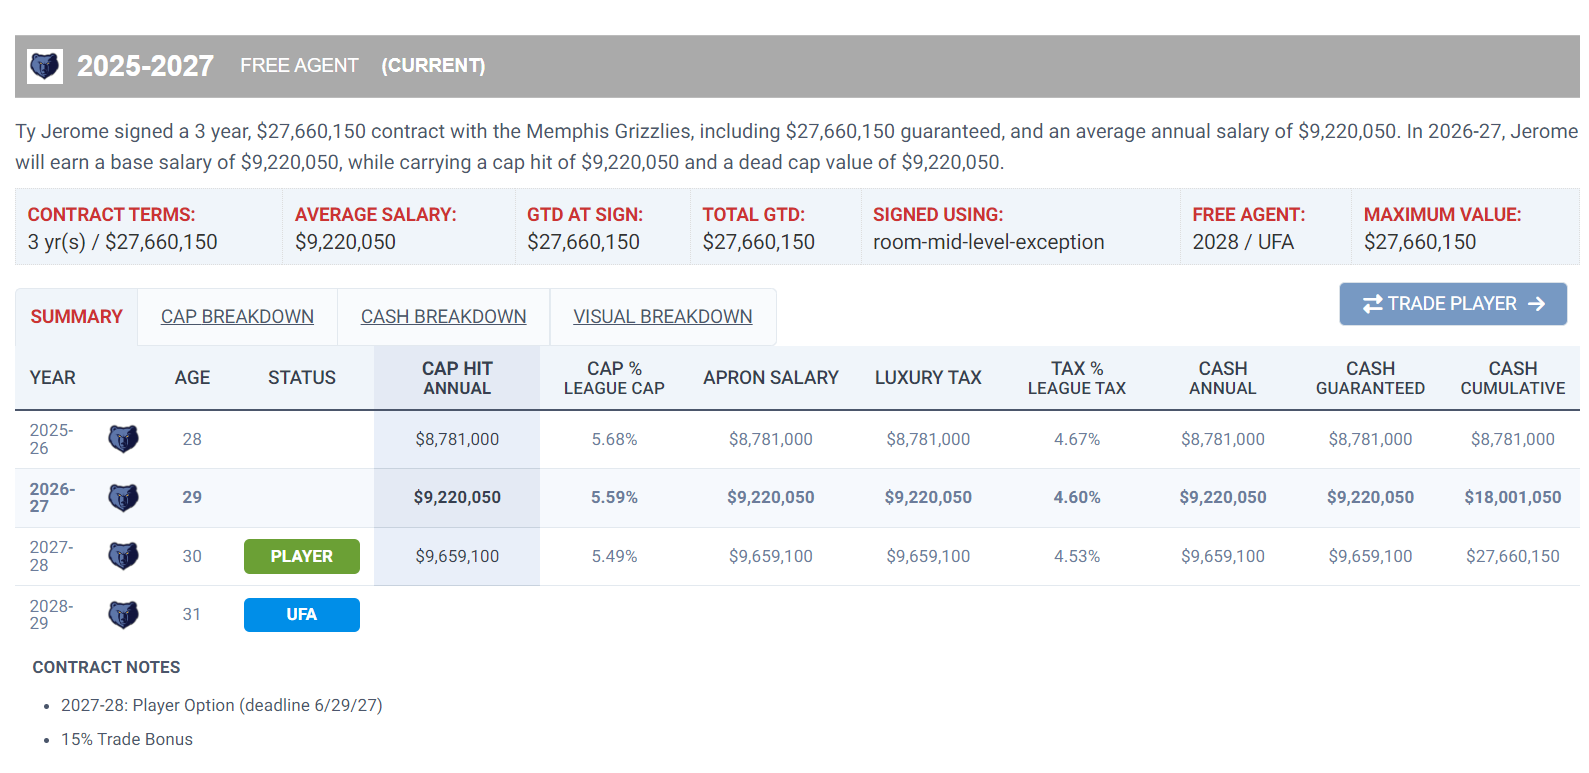Open the Cap Breakdown tab
Screen dimensions: 1589x773
point(237,317)
